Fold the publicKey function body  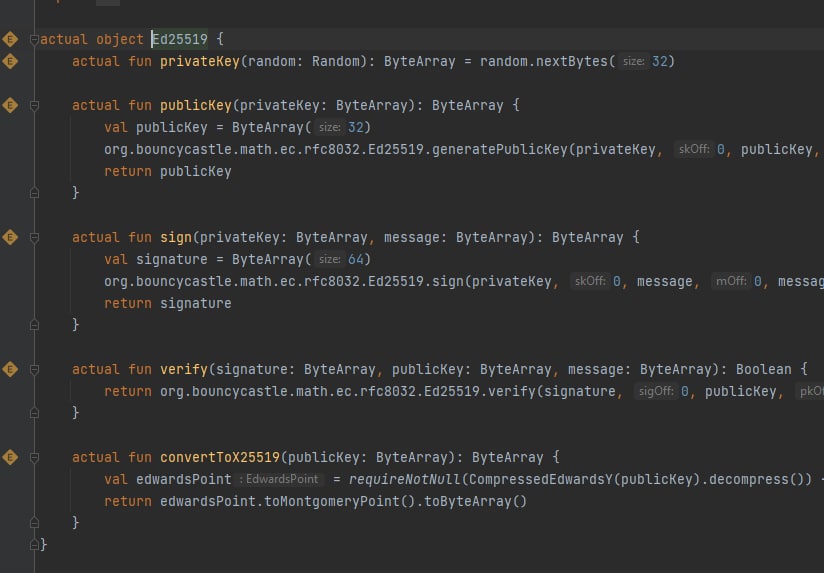[34, 106]
